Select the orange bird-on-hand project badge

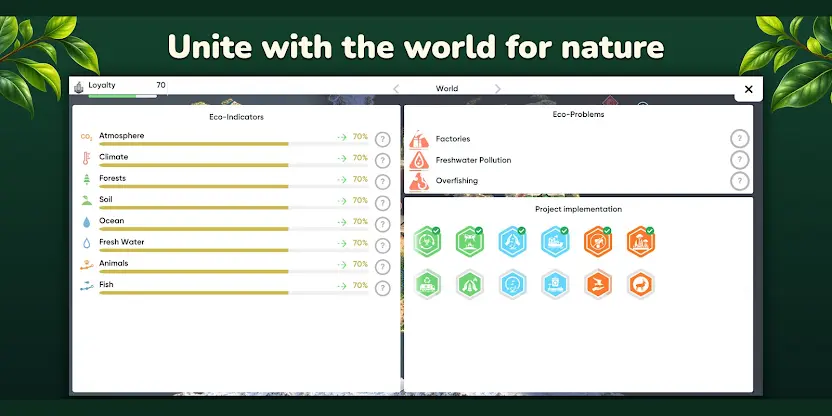(598, 284)
